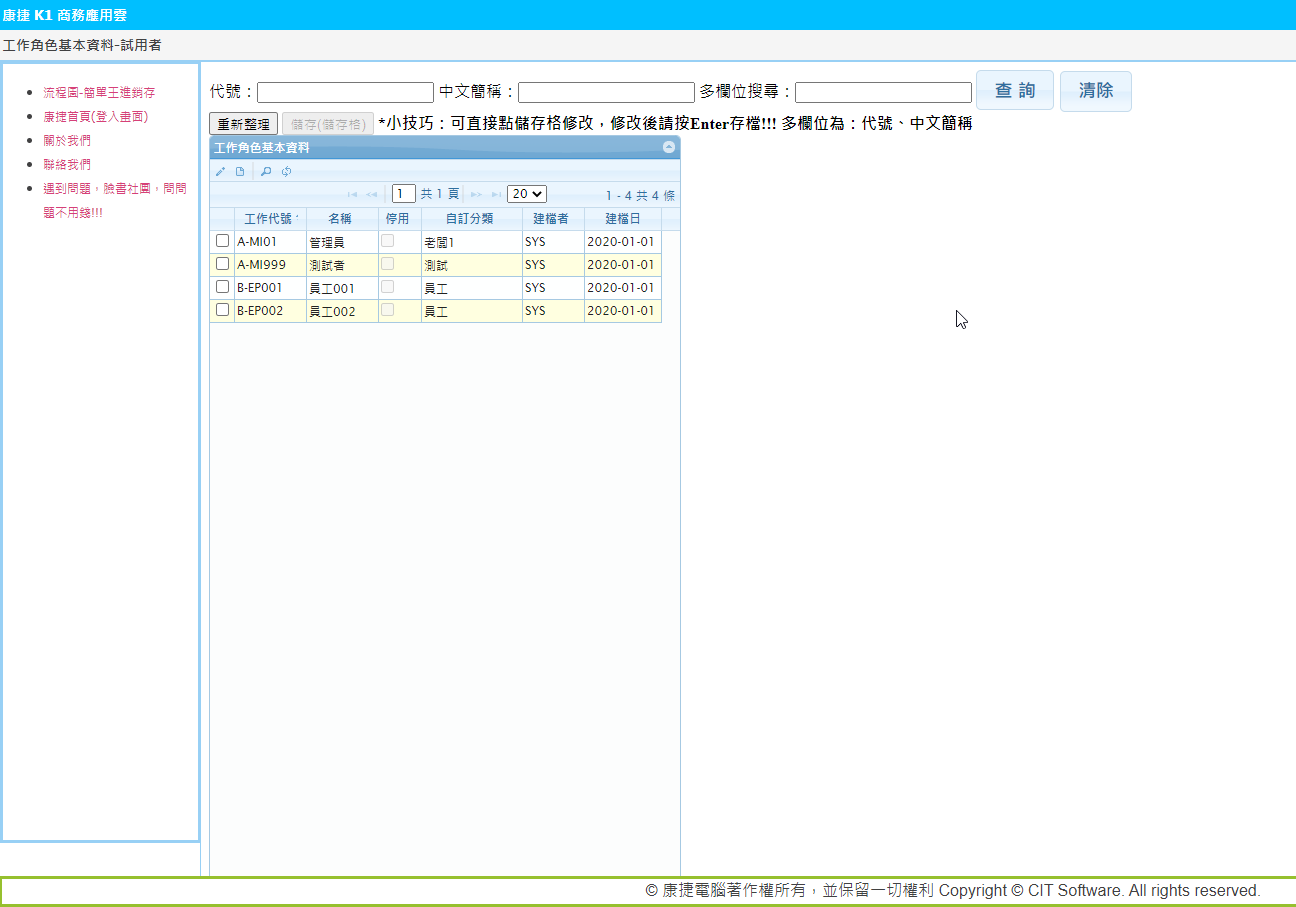Open the rows-per-page dropdown showing 20
Image resolution: width=1296 pixels, height=907 pixels.
[x=526, y=194]
